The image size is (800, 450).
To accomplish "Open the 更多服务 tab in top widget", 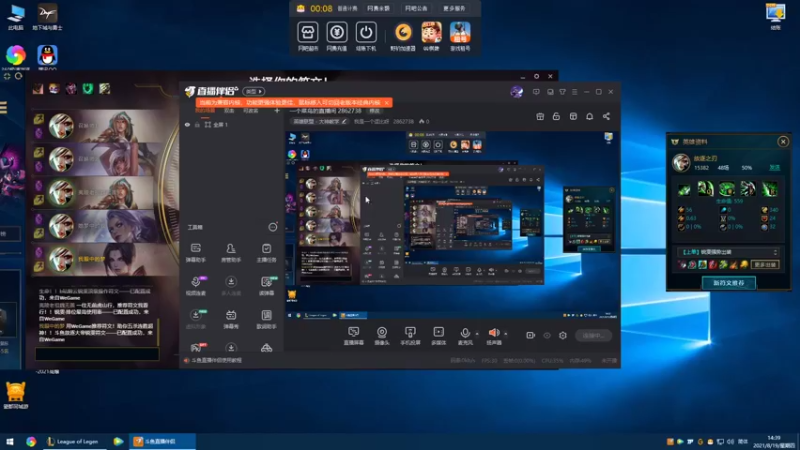I will pos(454,9).
